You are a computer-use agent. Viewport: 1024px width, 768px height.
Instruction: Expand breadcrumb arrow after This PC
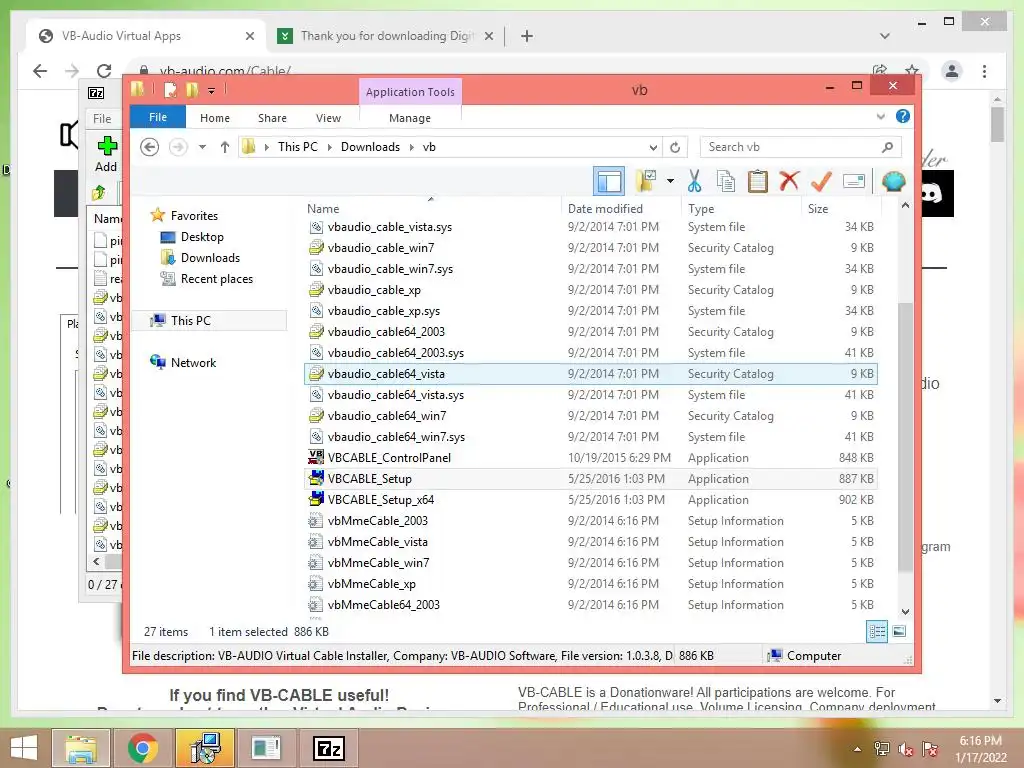pos(329,147)
